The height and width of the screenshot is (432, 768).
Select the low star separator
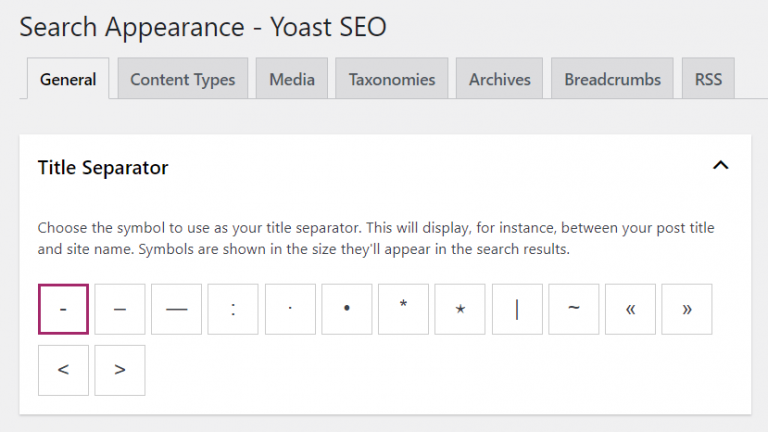460,309
